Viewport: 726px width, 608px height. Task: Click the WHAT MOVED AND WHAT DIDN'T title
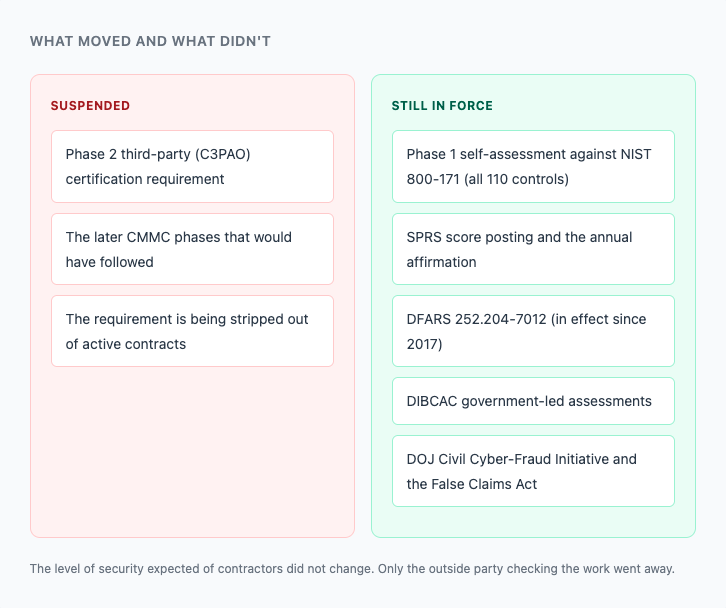click(x=150, y=41)
